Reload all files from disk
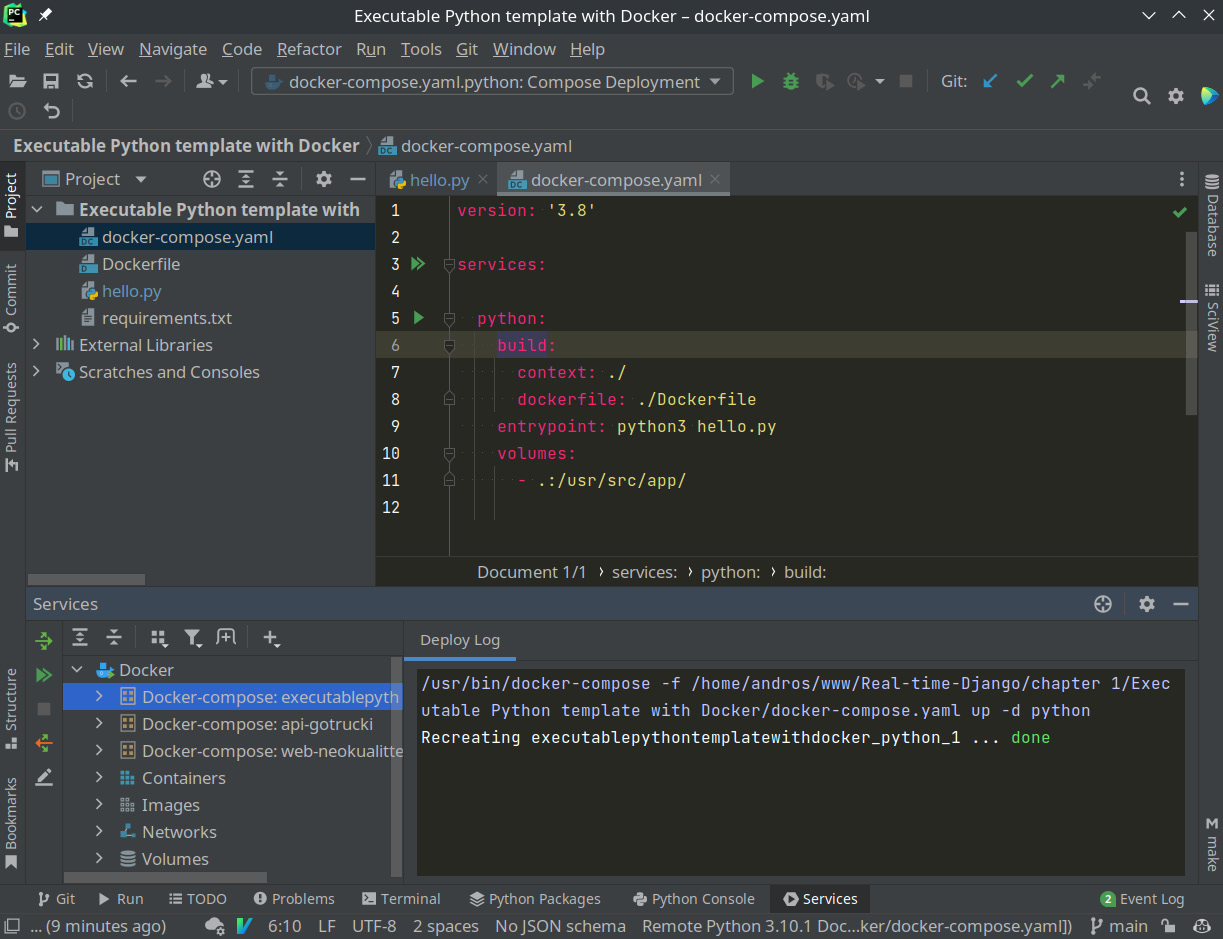This screenshot has width=1223, height=939. coord(85,82)
